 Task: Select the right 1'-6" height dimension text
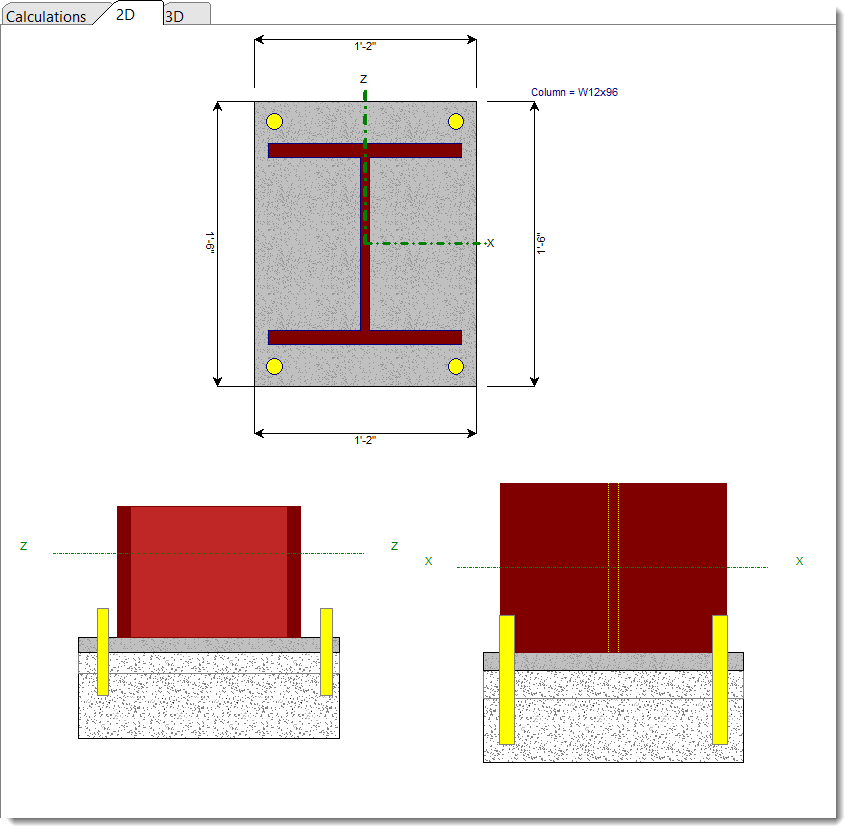541,243
